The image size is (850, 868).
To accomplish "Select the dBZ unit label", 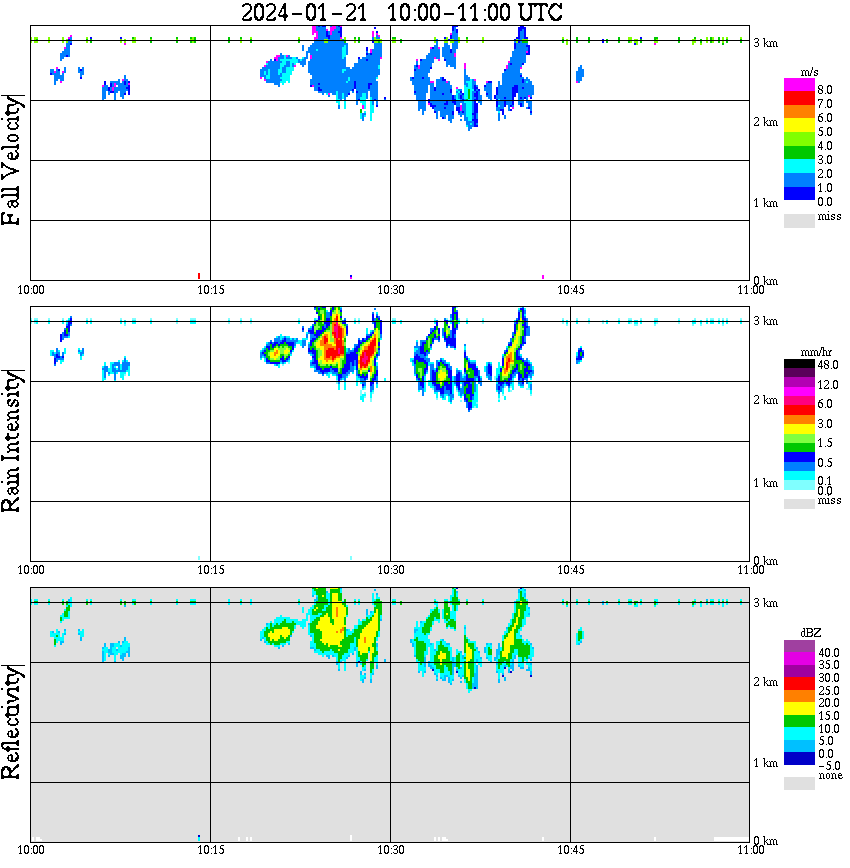I will point(810,633).
